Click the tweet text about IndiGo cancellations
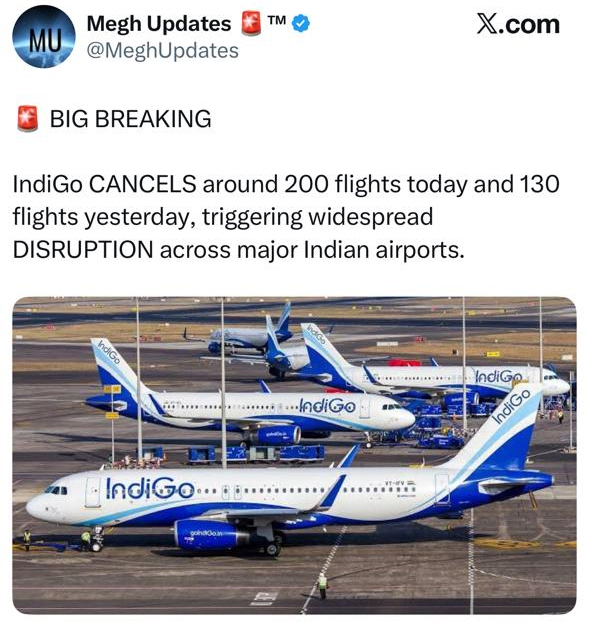The width and height of the screenshot is (589, 631). click(x=286, y=217)
